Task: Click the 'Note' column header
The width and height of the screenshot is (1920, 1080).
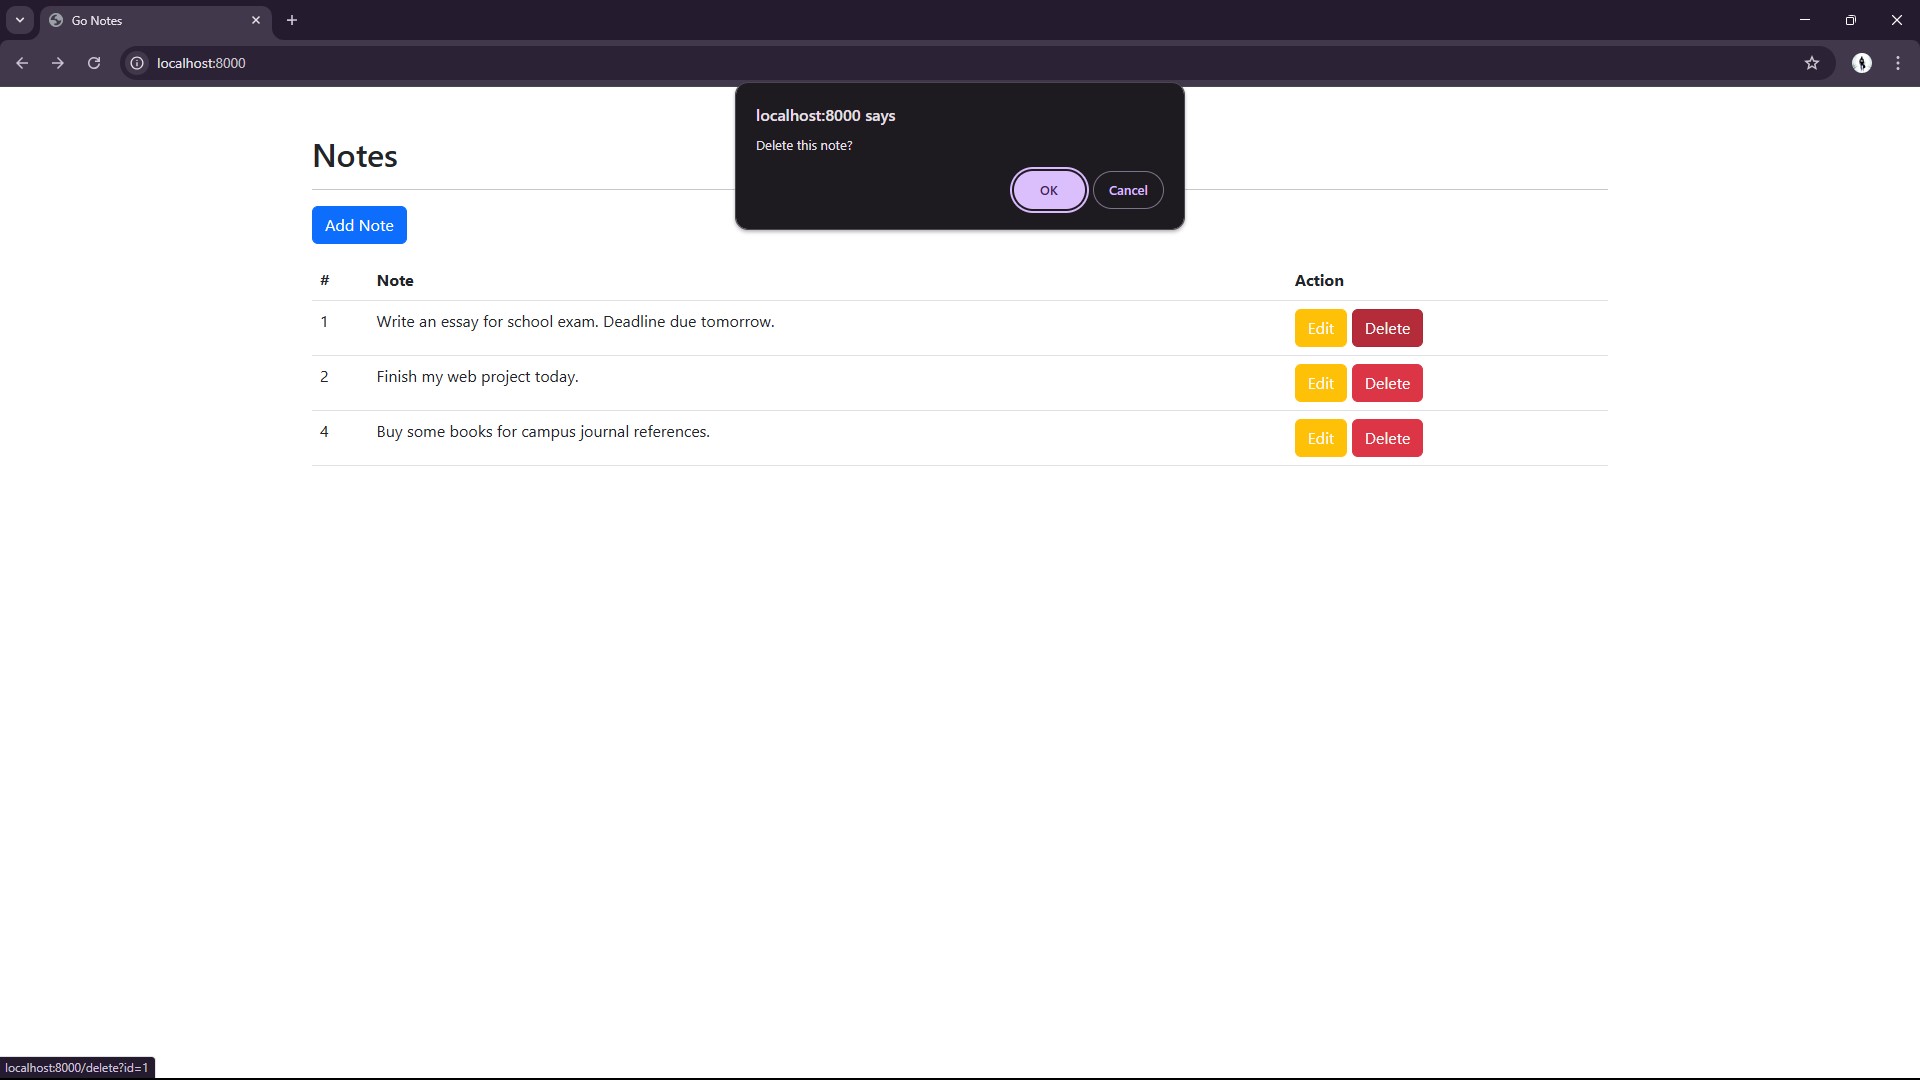Action: [395, 281]
